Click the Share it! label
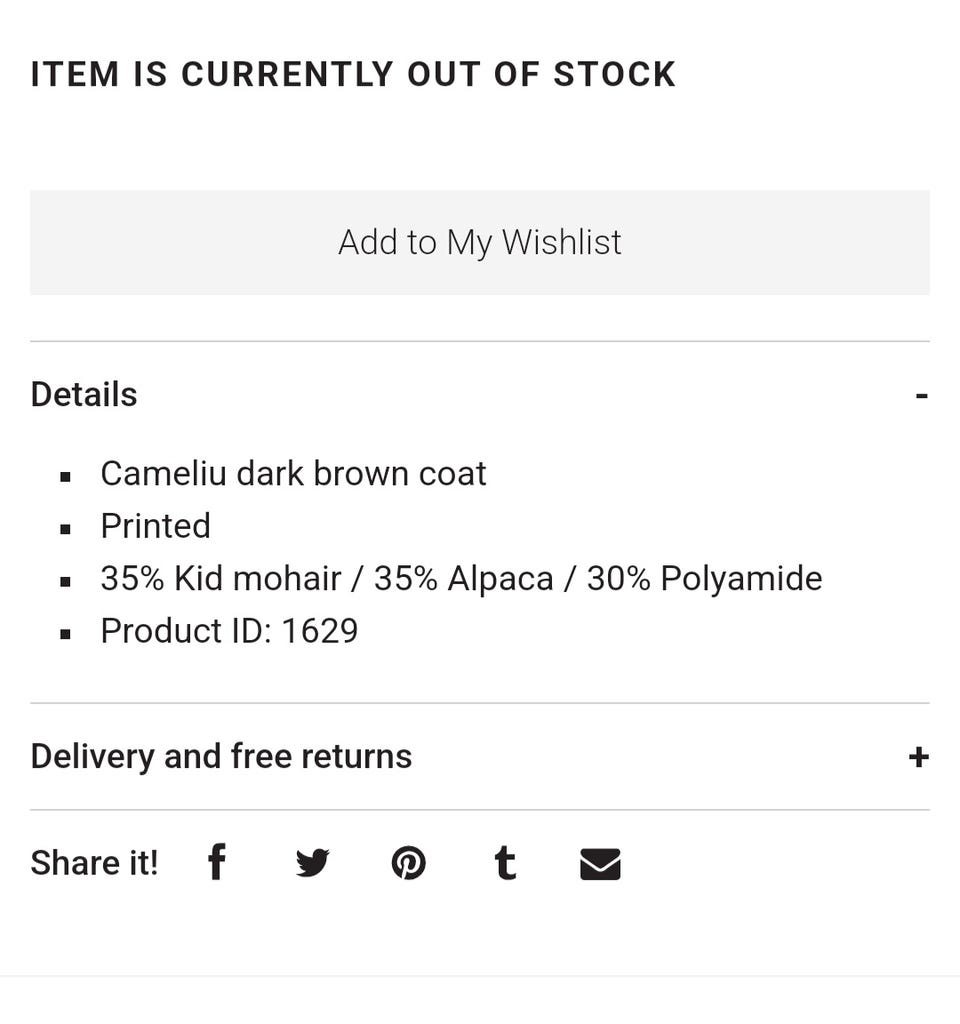The height and width of the screenshot is (1024, 960). coord(94,862)
